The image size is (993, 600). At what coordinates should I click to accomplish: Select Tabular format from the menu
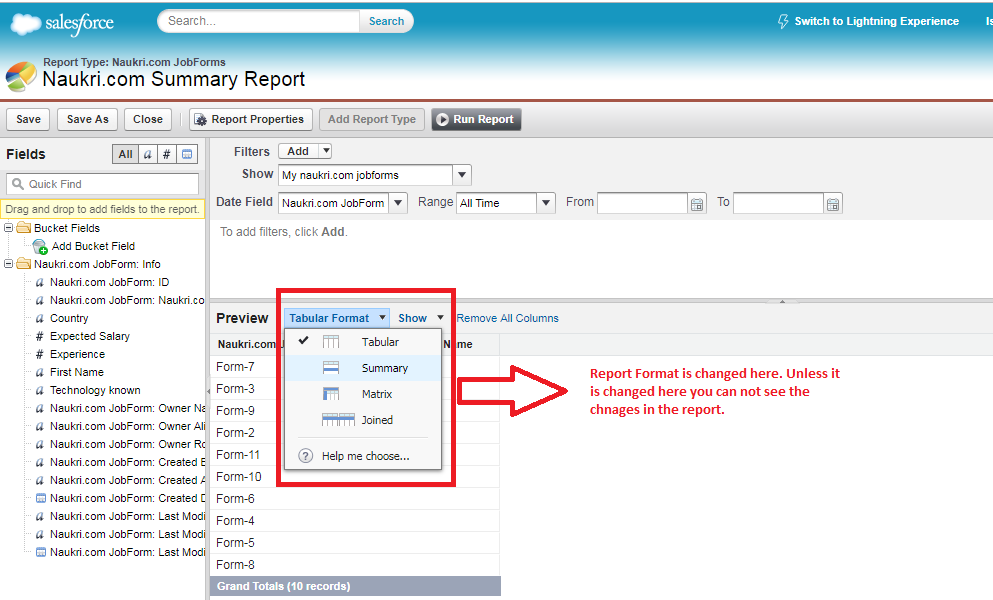point(363,342)
